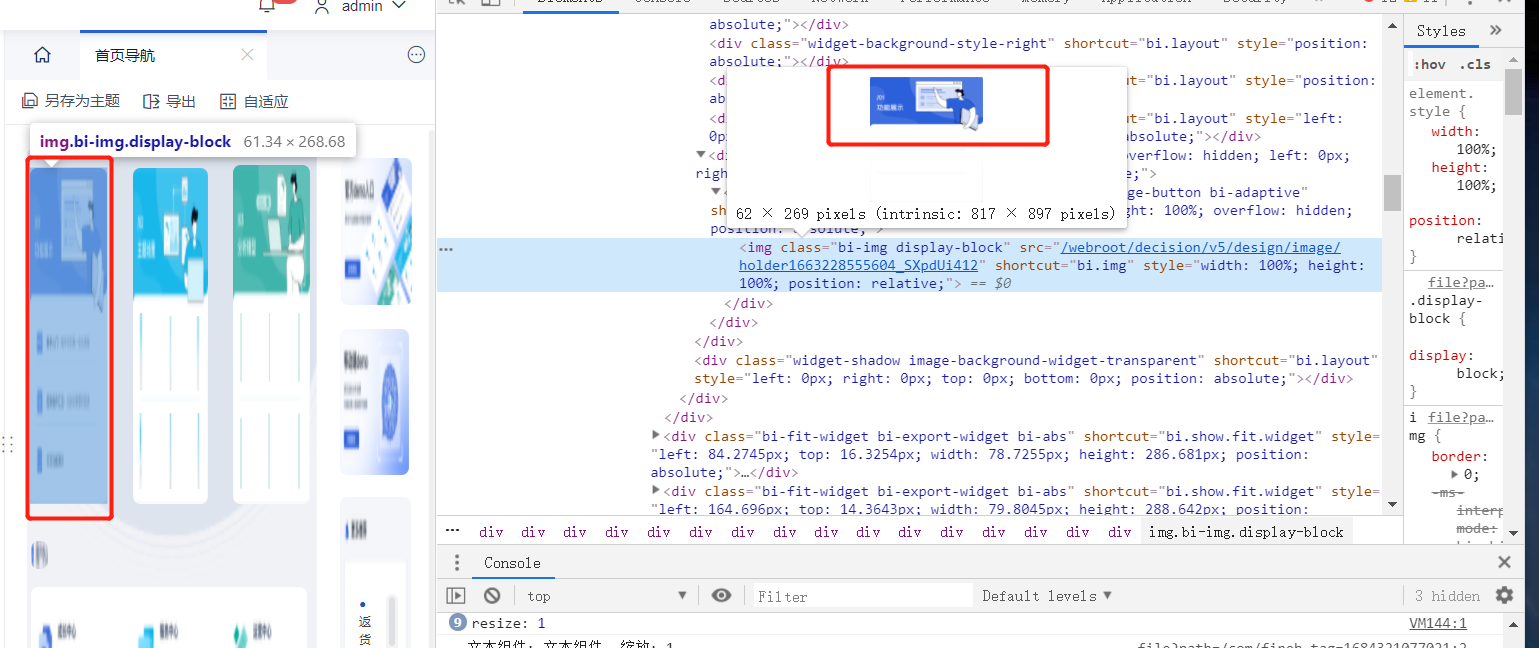The width and height of the screenshot is (1539, 648).
Task: Click the resize: 1 console message
Action: 509,623
